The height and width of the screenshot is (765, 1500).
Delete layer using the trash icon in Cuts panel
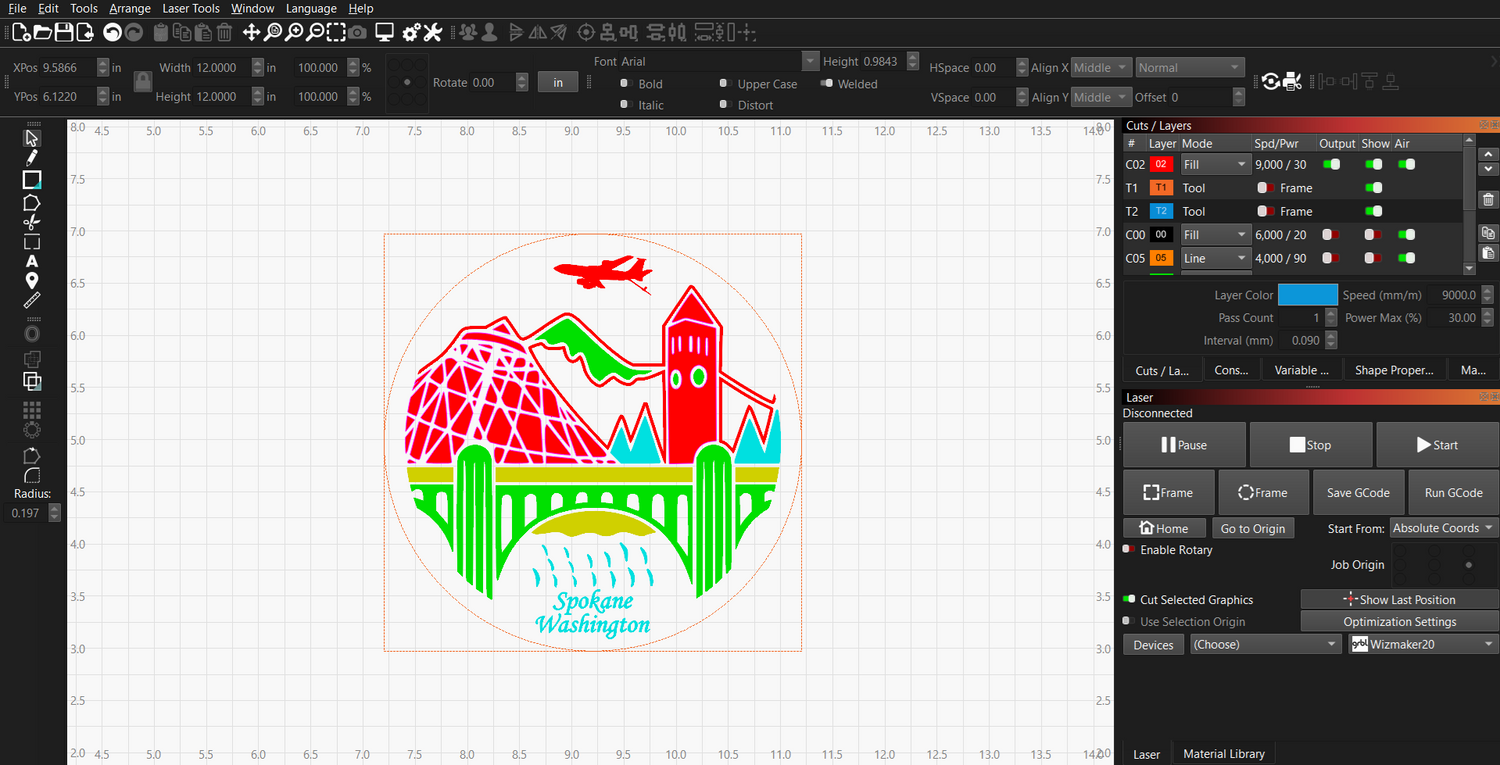[x=1488, y=199]
